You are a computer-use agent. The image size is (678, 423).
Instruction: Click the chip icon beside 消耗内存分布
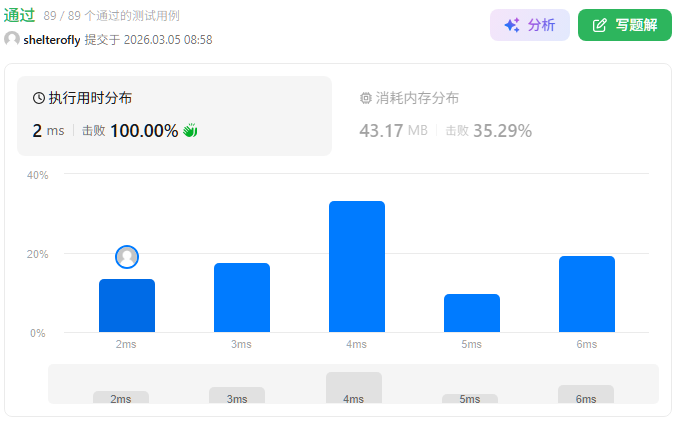click(x=366, y=98)
